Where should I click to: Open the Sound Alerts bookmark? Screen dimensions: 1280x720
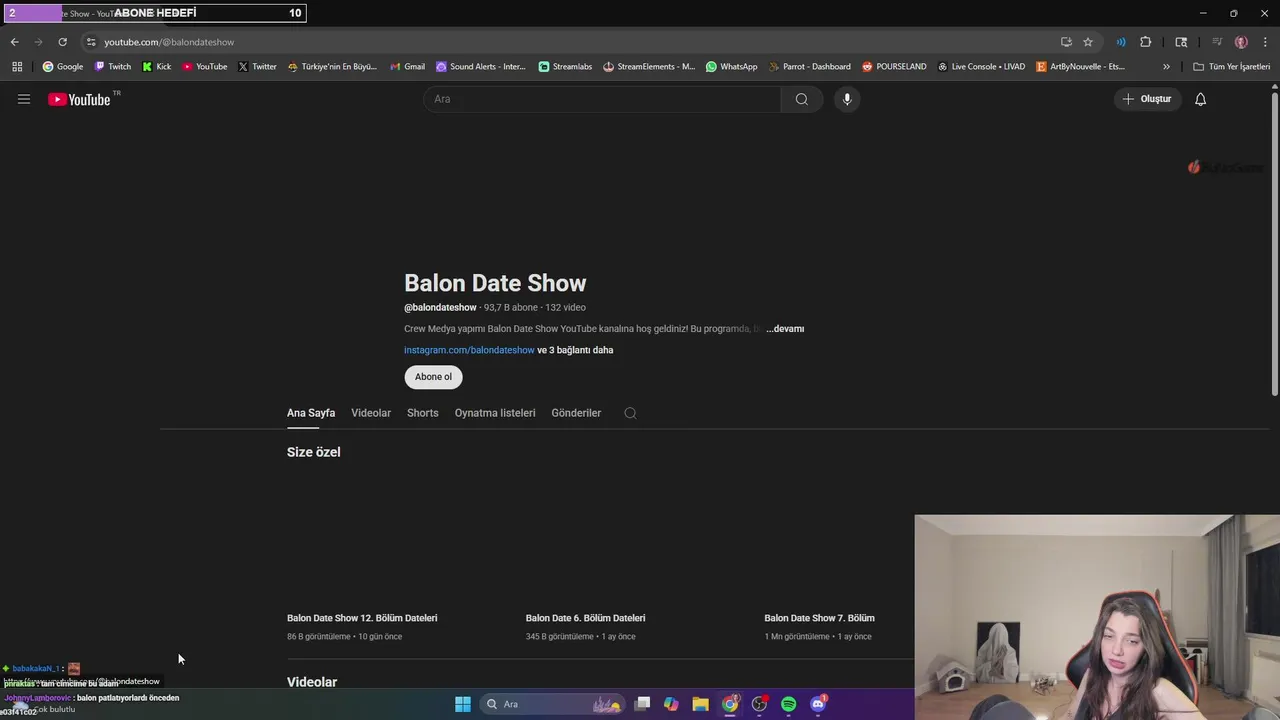tap(481, 67)
